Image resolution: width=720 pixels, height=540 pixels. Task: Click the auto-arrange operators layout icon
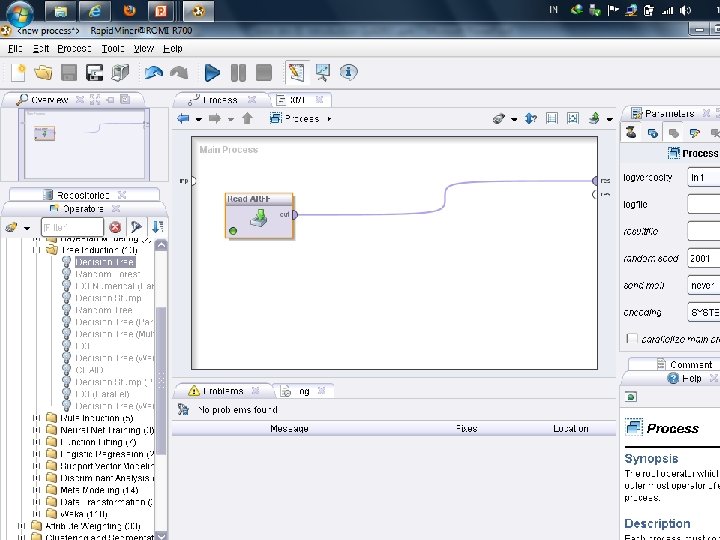pyautogui.click(x=551, y=118)
